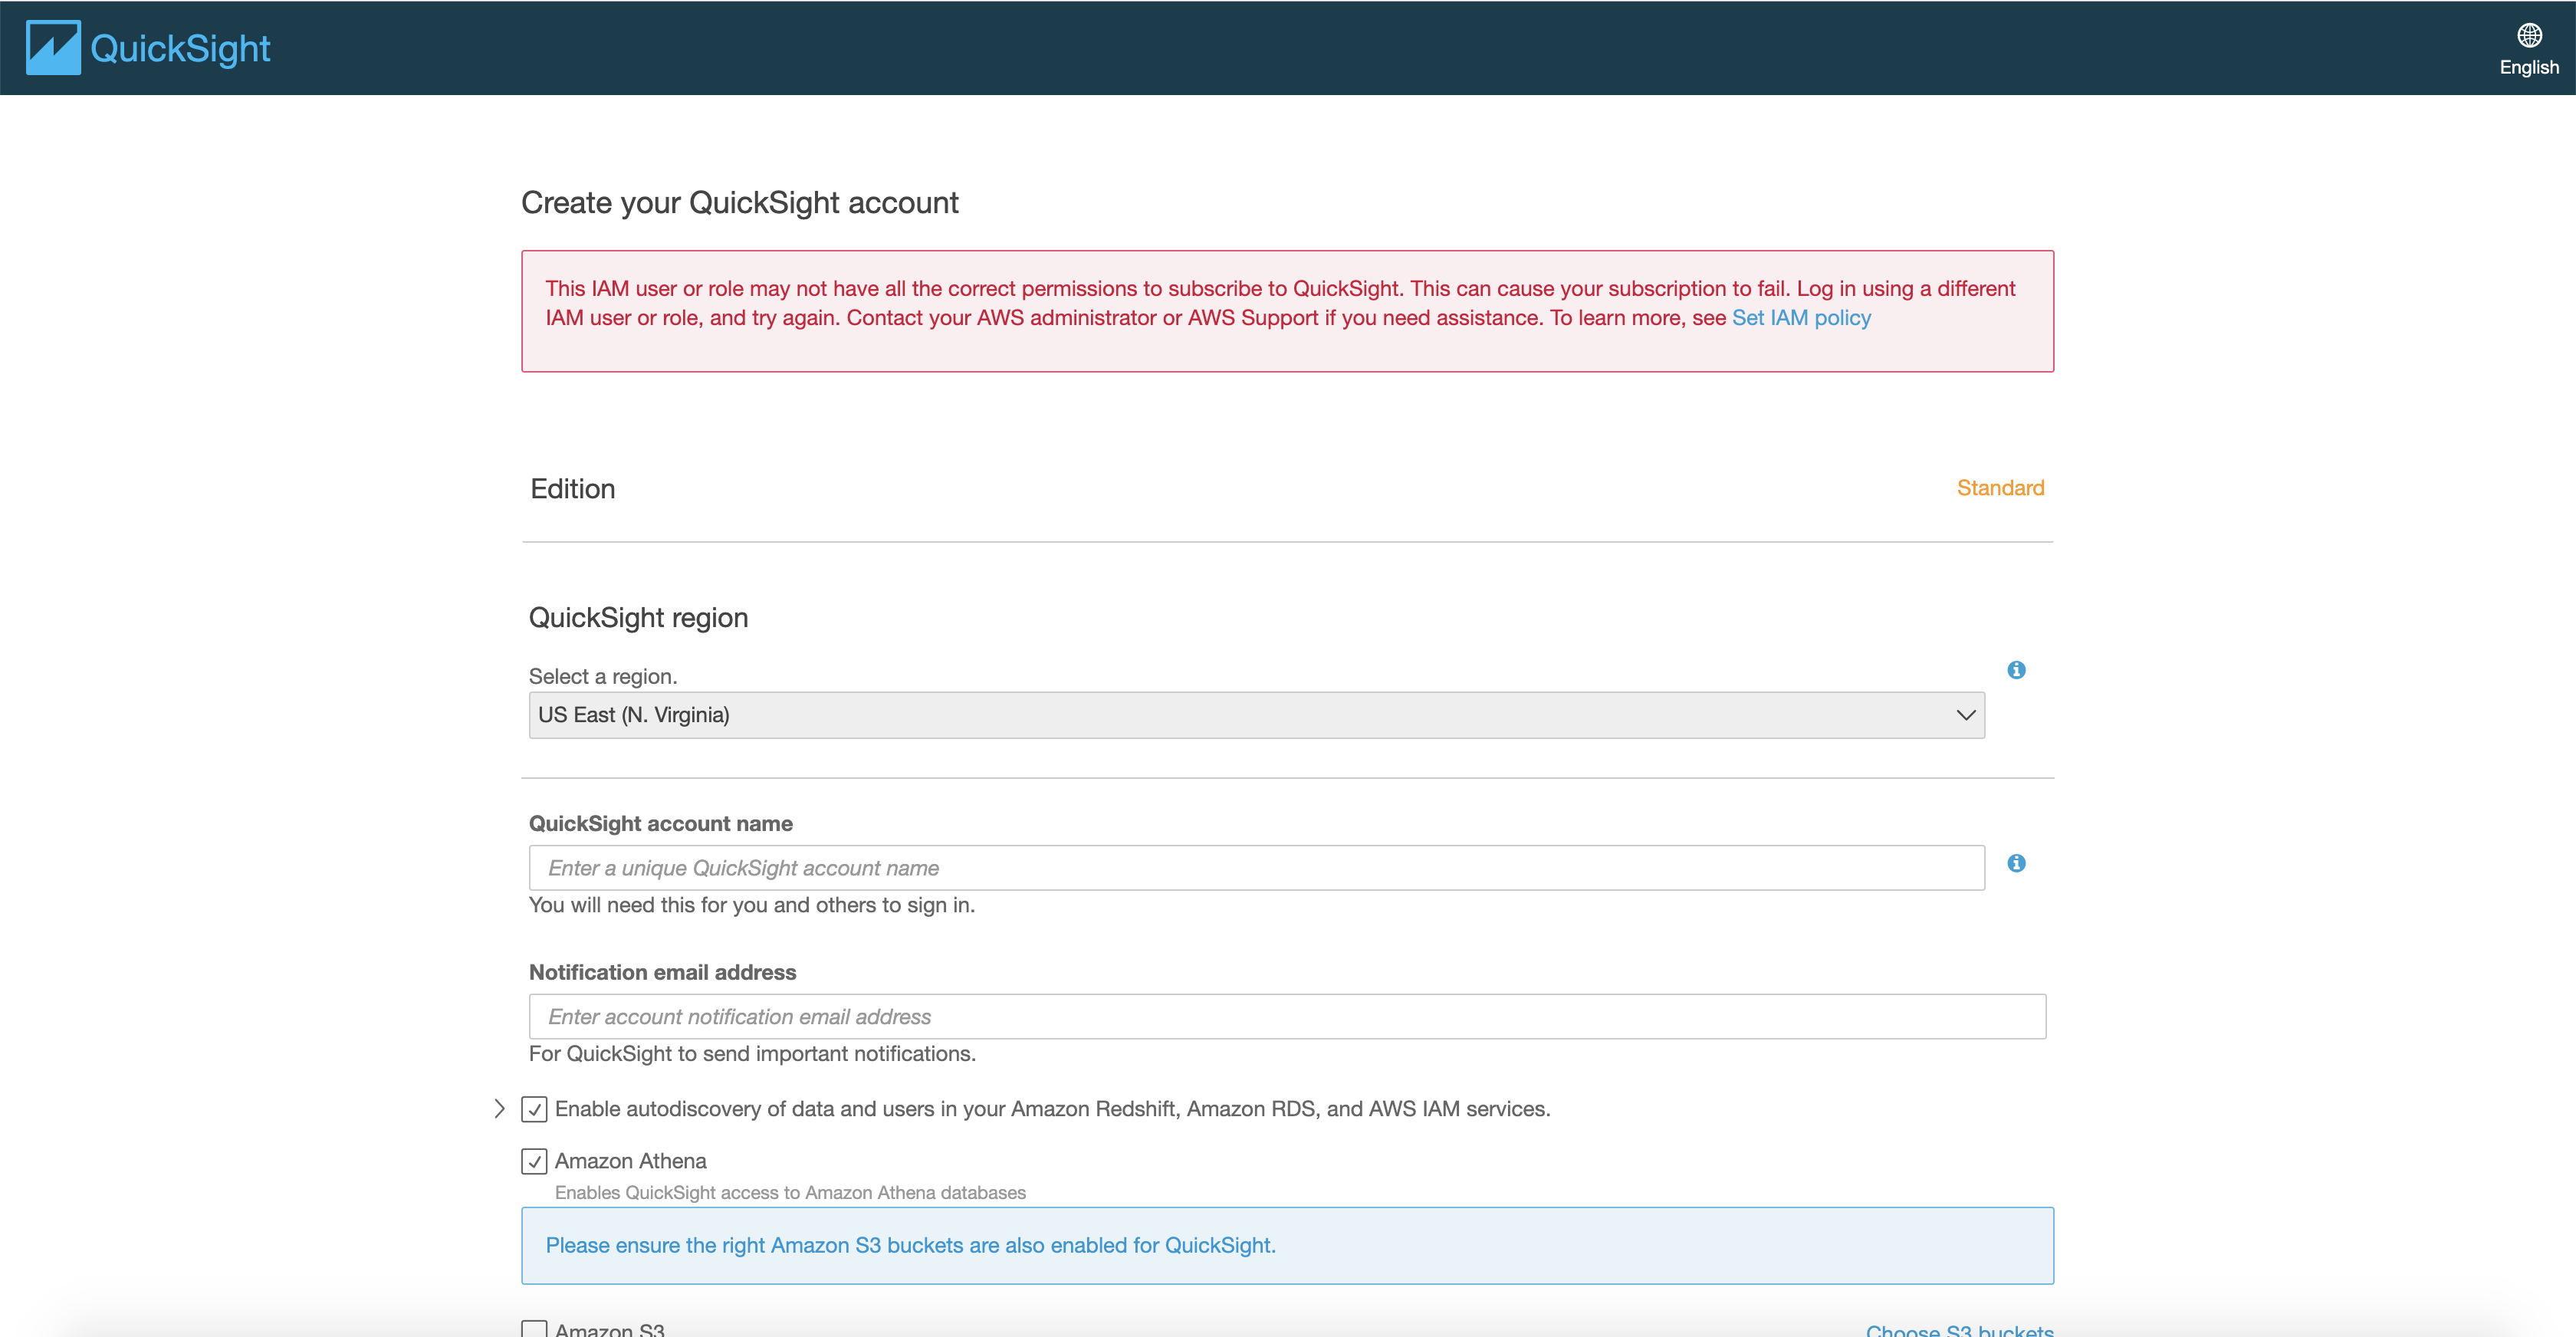
Task: Focus the QuickSight account name field
Action: (x=1256, y=868)
